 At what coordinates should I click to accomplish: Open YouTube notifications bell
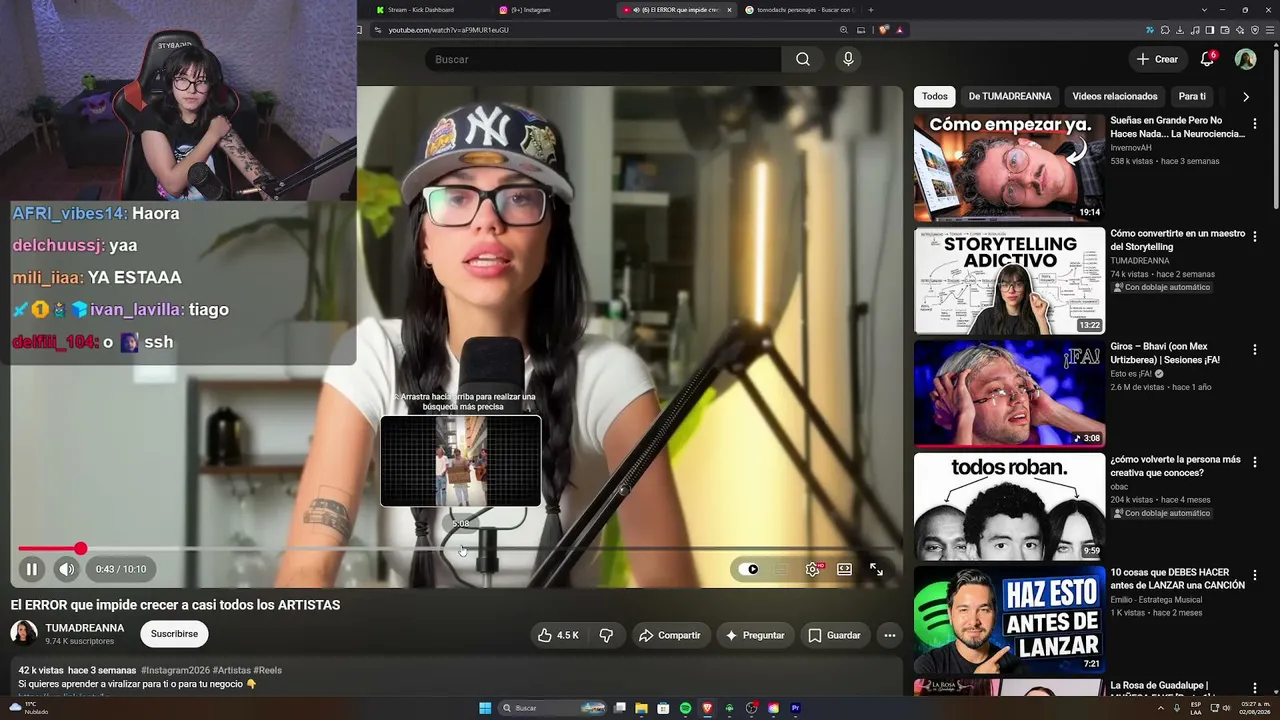click(x=1207, y=59)
